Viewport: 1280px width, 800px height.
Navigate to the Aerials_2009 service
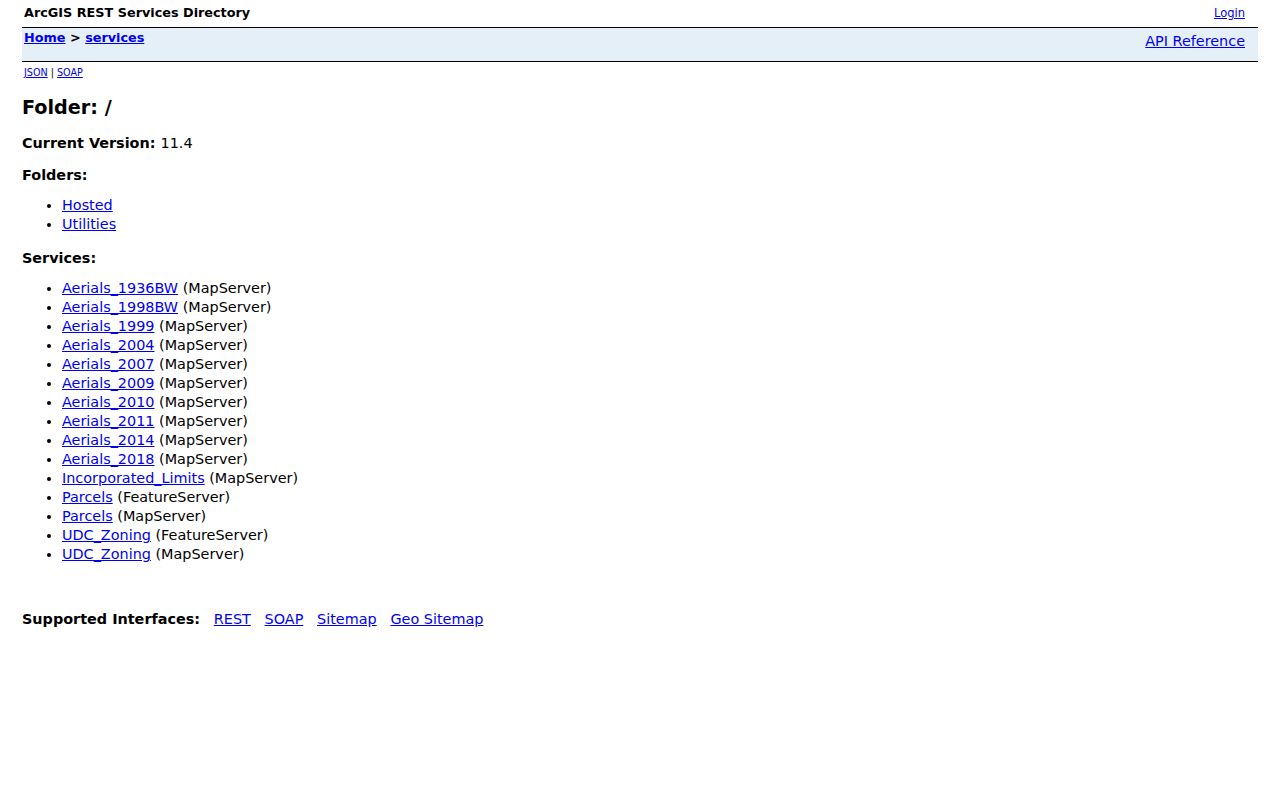point(108,383)
